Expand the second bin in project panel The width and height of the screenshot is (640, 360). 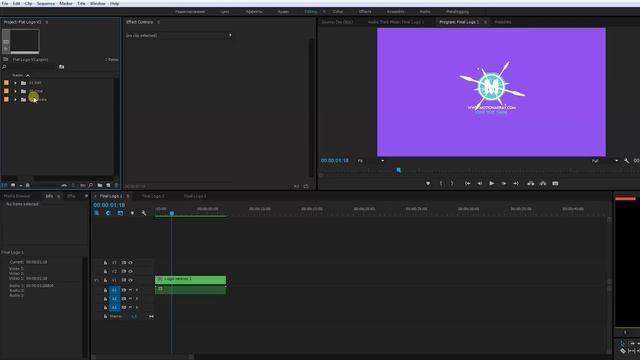click(x=16, y=91)
